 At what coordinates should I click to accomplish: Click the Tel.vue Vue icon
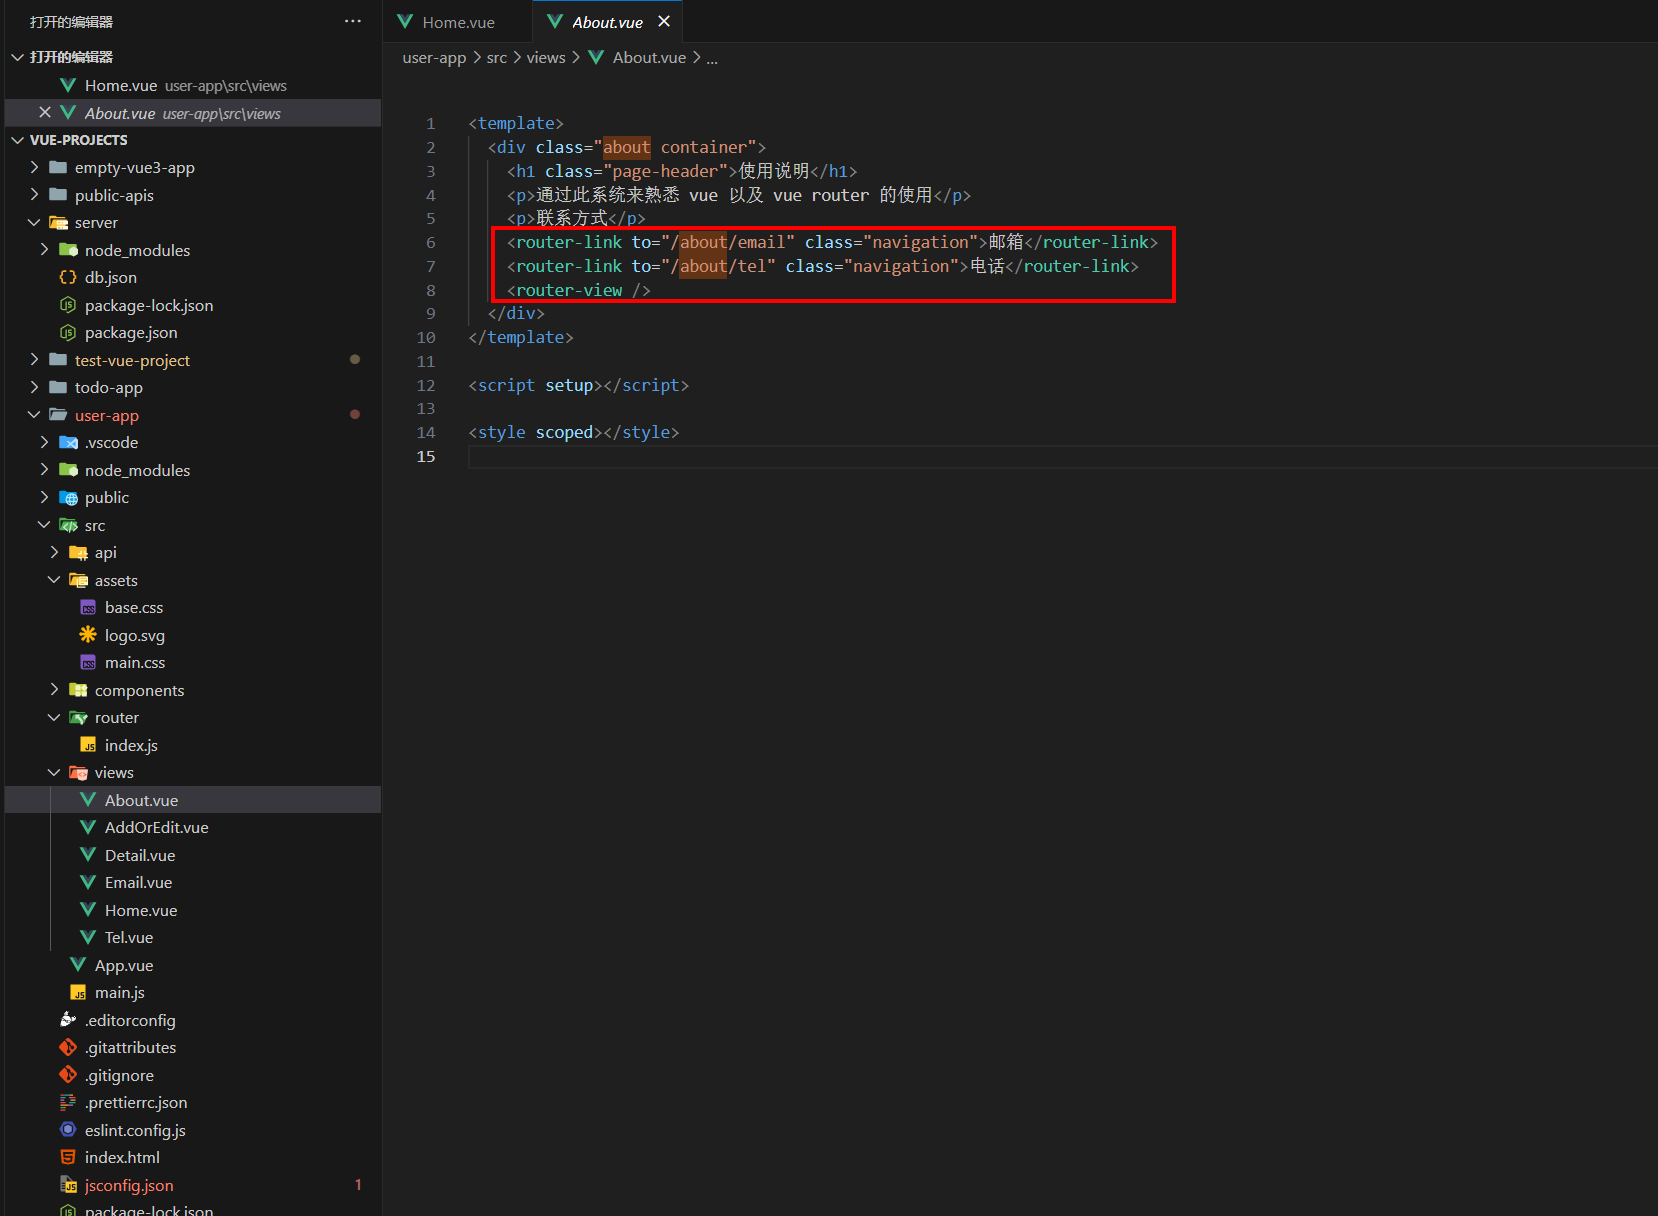(88, 937)
